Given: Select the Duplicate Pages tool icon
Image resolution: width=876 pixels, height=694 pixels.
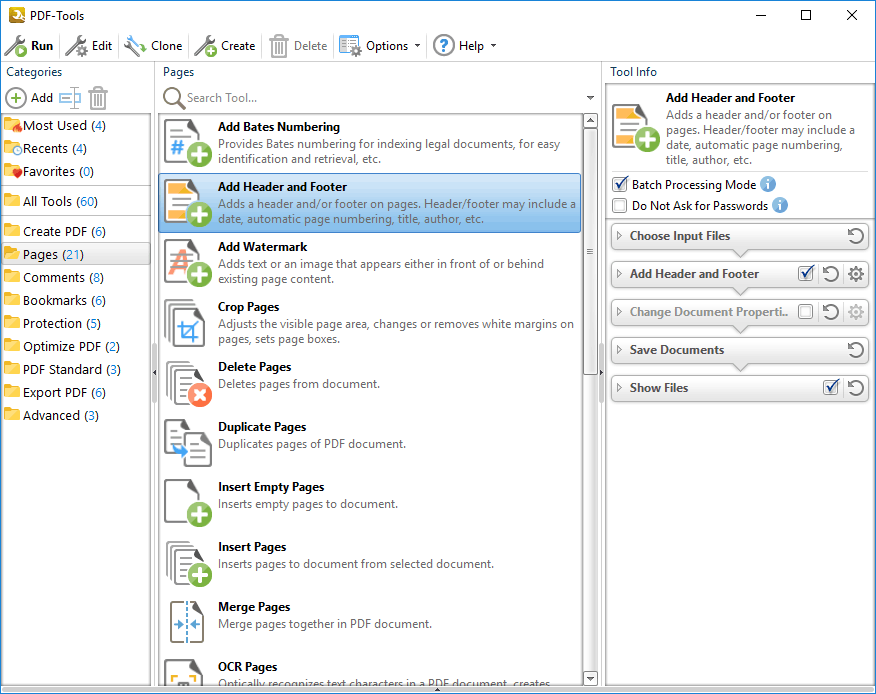Looking at the screenshot, I should [x=188, y=443].
